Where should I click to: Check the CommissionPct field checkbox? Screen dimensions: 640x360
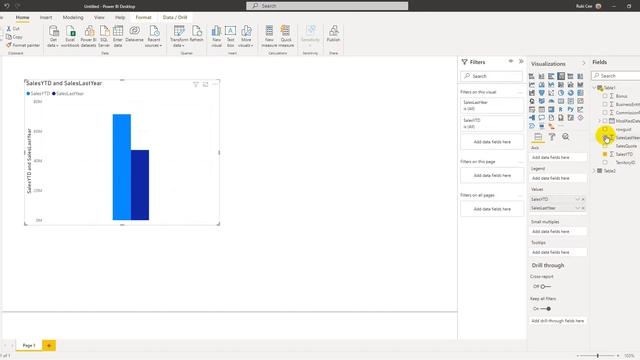[605, 112]
